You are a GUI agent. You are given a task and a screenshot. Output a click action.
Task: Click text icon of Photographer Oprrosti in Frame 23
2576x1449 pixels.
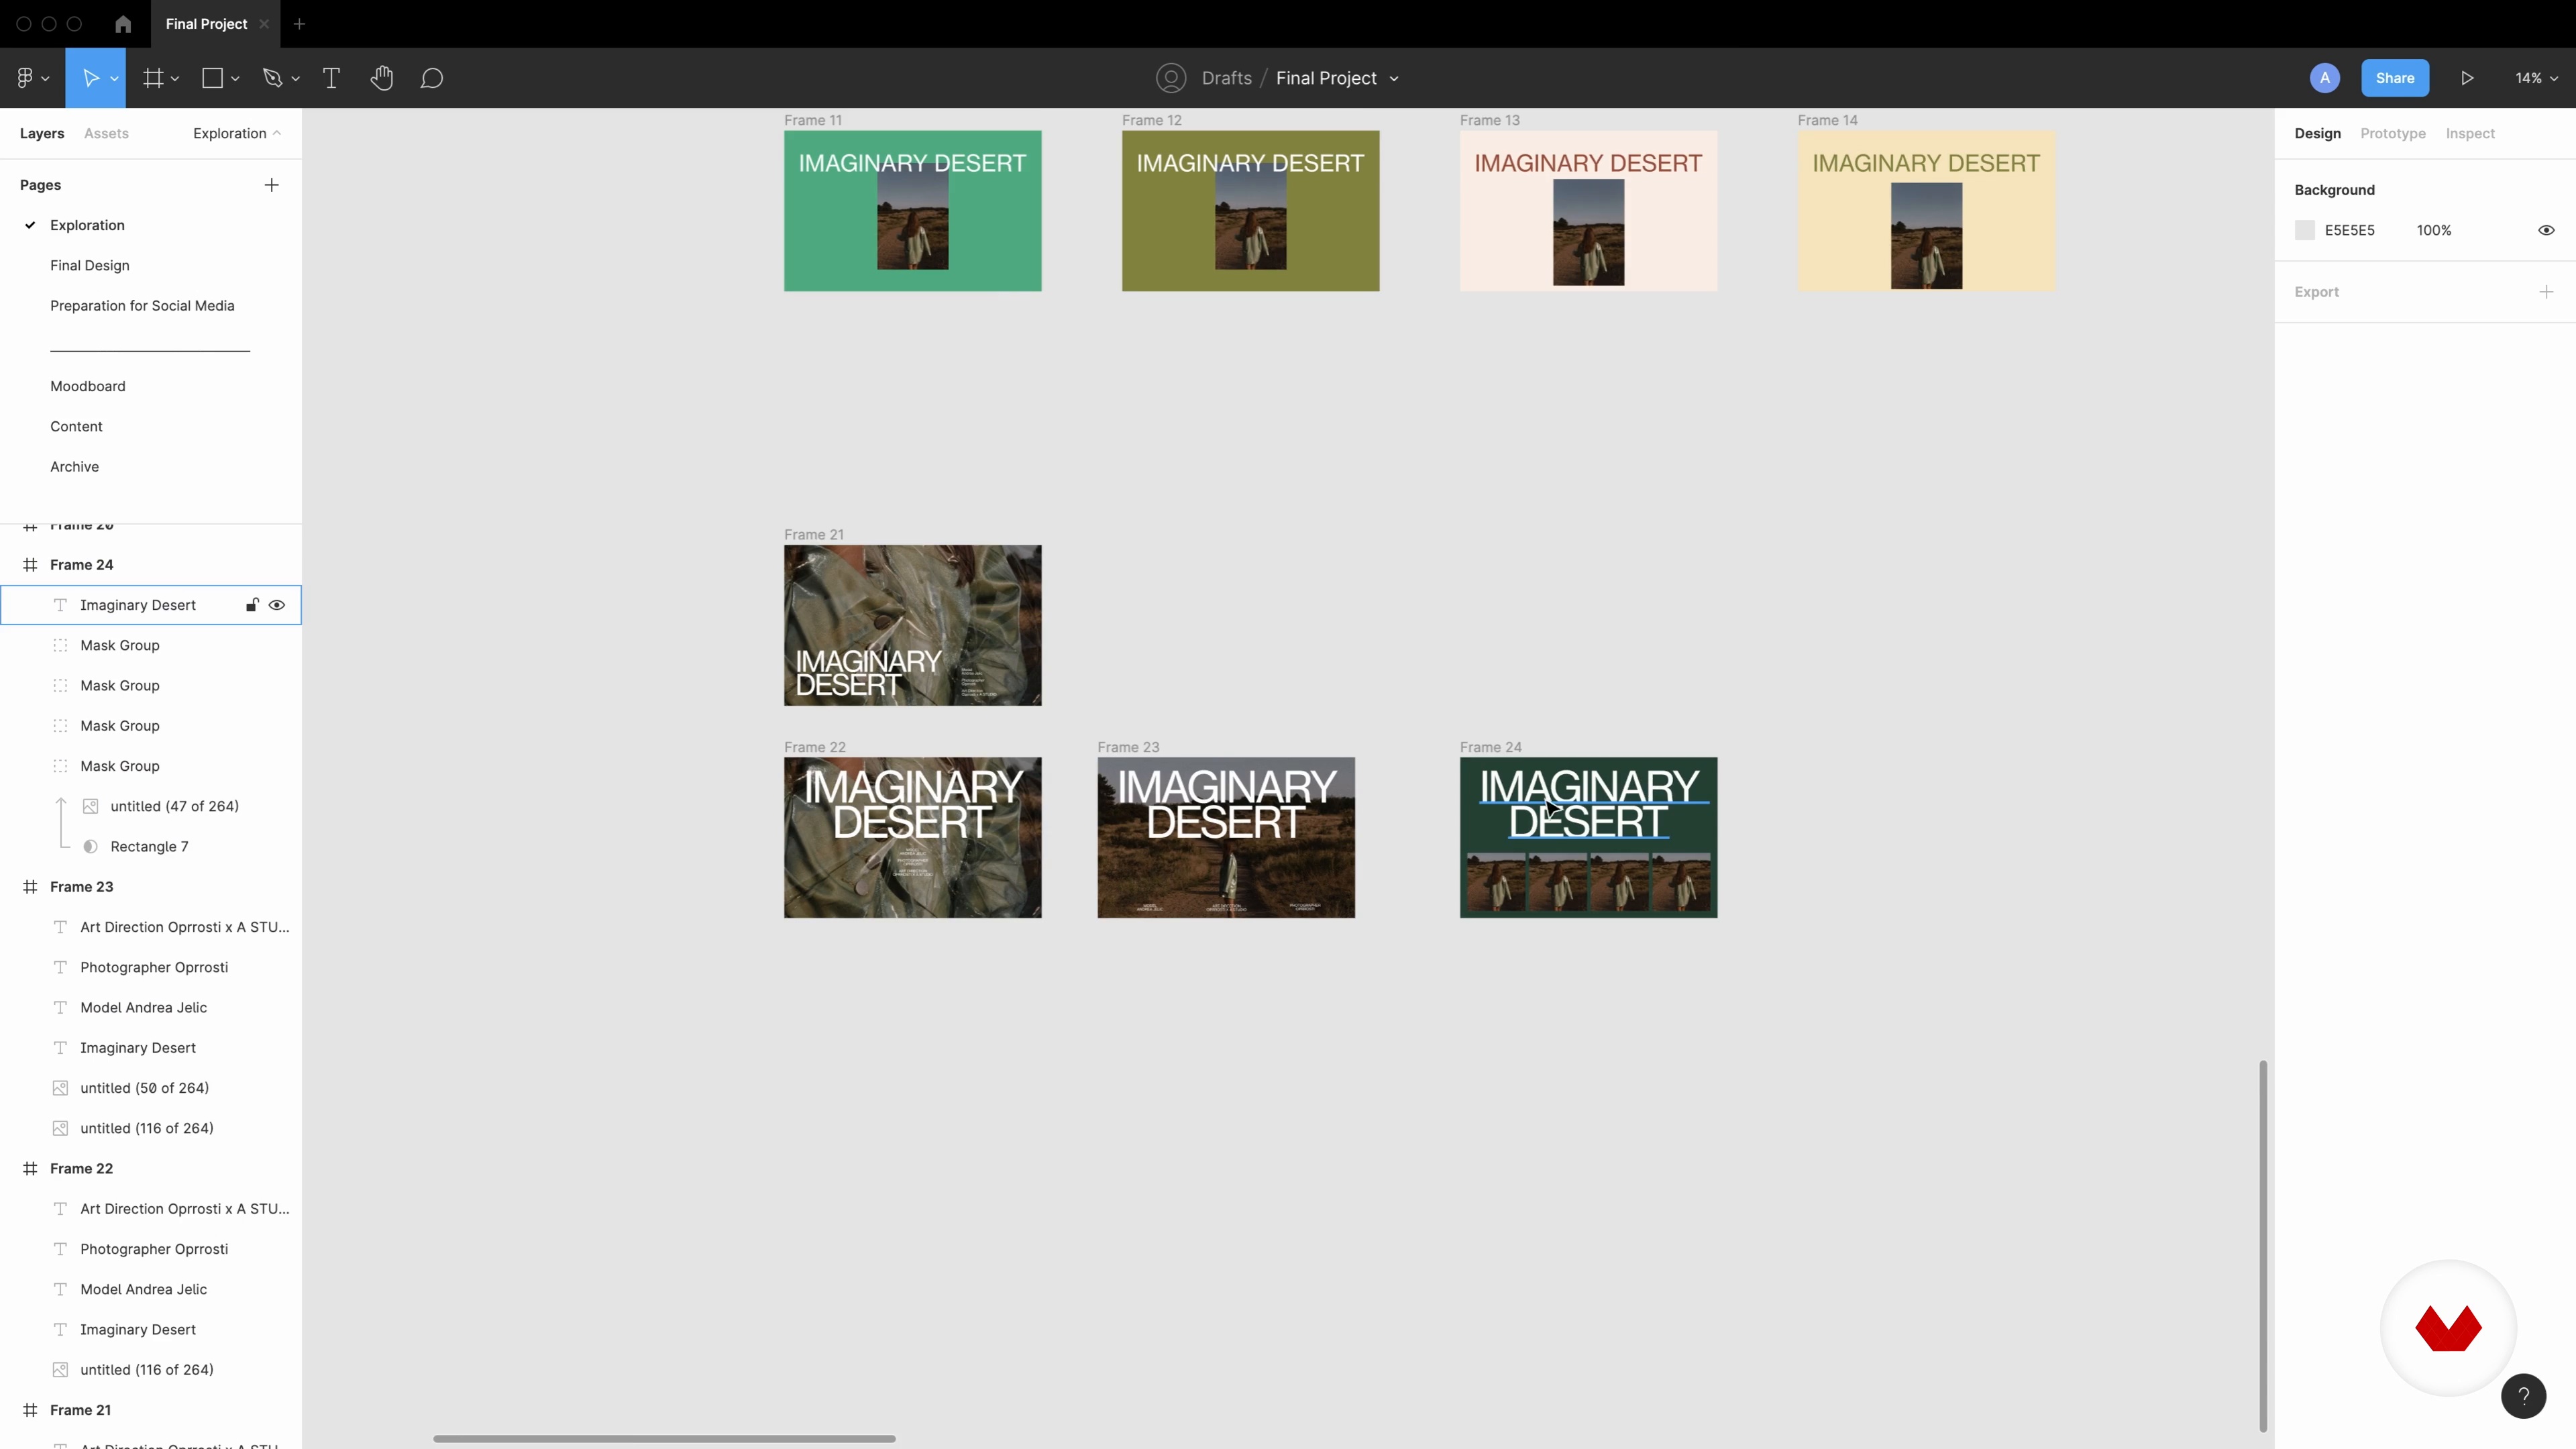click(60, 968)
